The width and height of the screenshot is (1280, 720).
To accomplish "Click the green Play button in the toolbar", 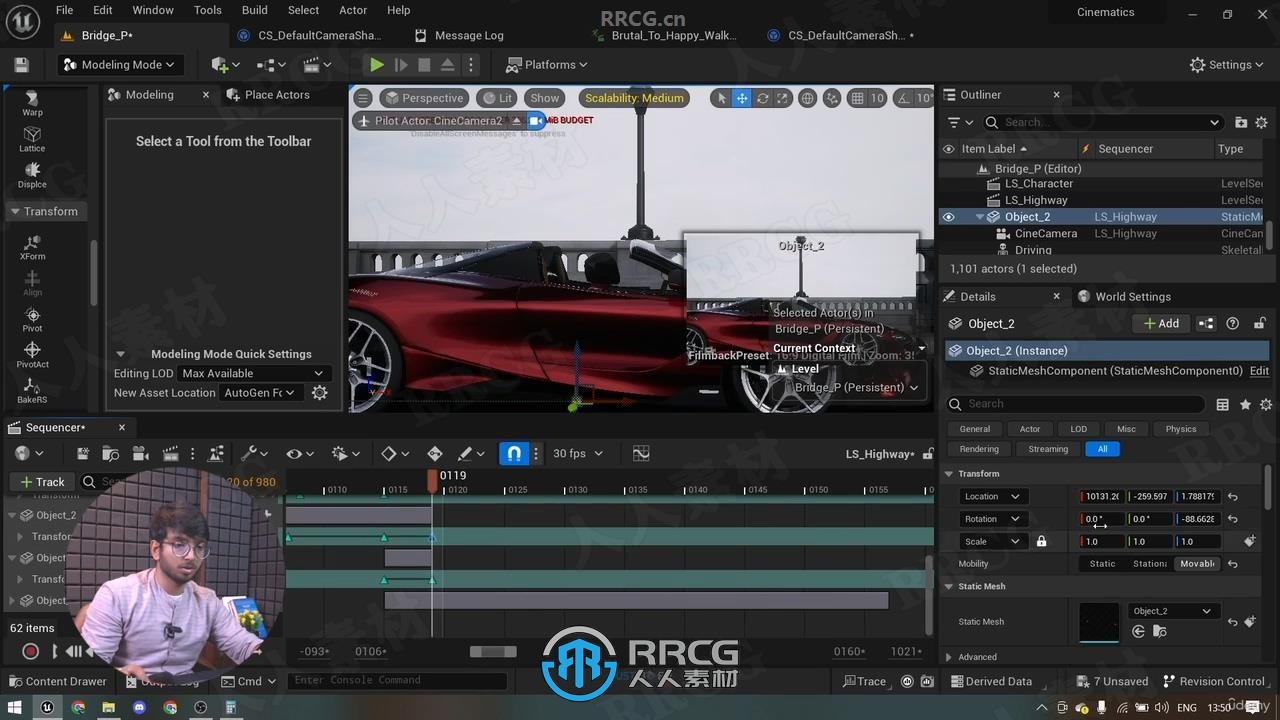I will click(377, 65).
